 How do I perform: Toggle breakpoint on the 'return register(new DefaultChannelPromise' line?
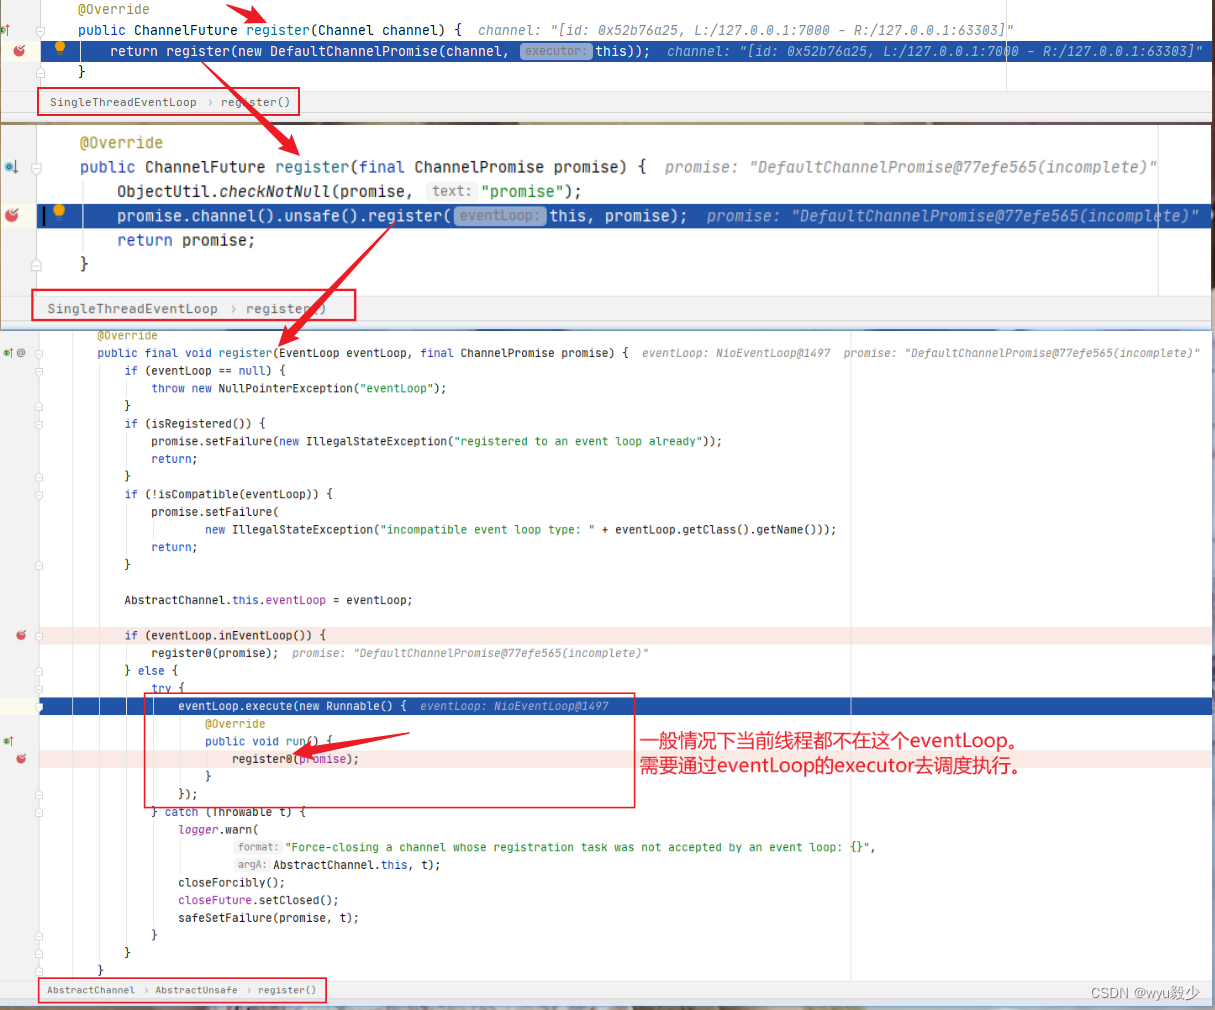18,50
